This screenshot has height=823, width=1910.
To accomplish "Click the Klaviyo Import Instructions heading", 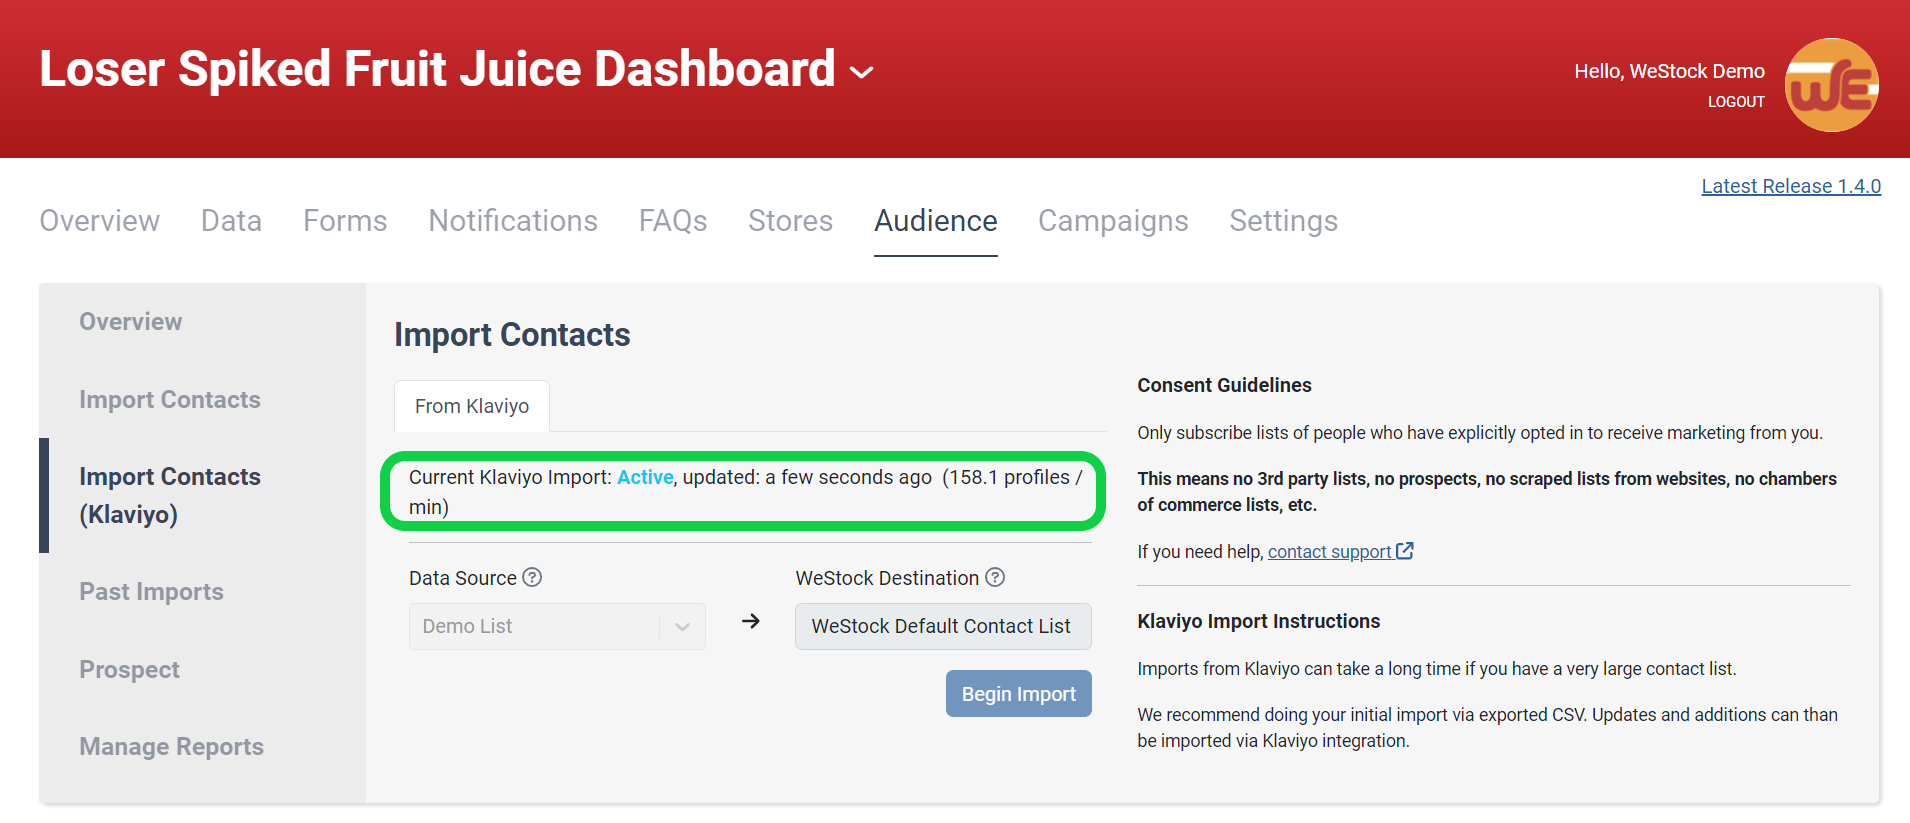I will pos(1258,621).
